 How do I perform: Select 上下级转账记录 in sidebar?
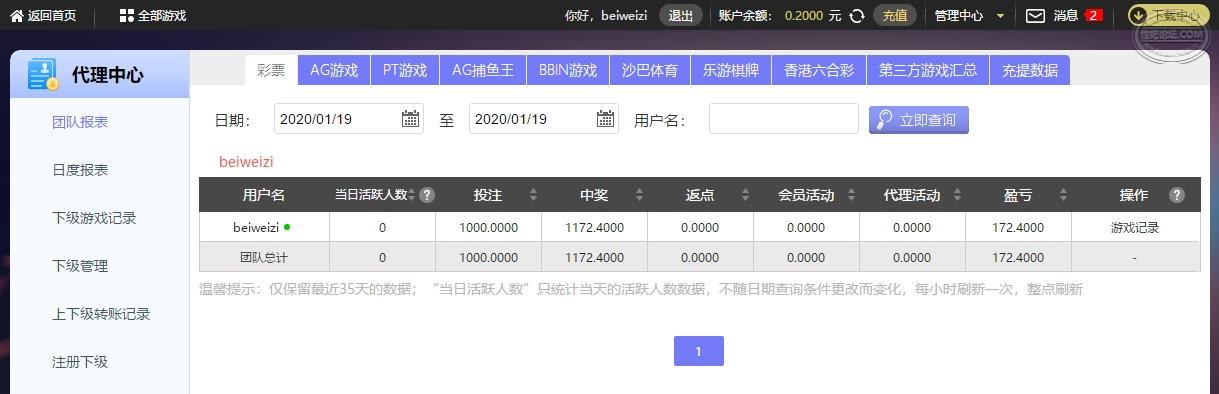(101, 314)
